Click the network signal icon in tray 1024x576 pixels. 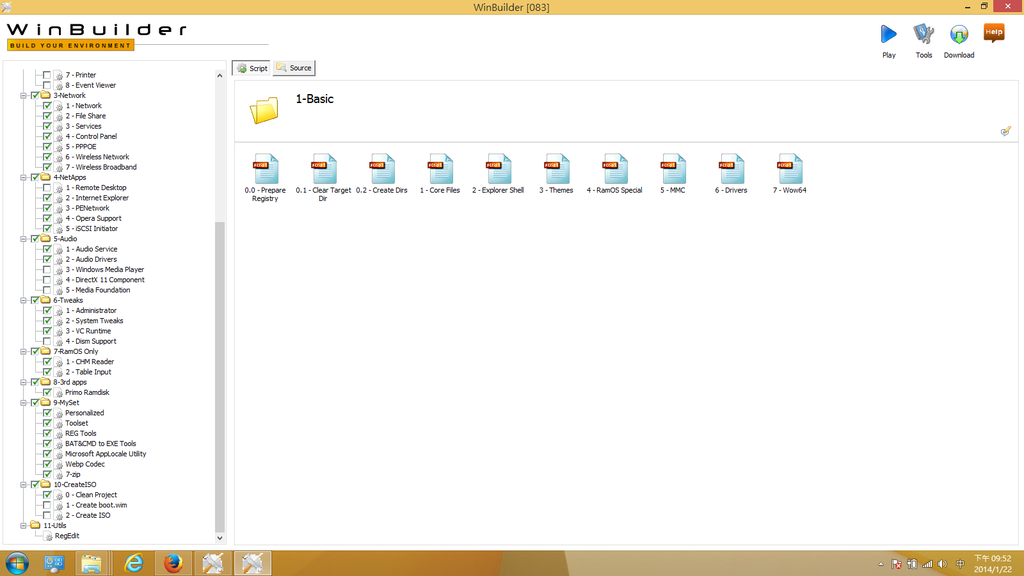click(x=927, y=564)
